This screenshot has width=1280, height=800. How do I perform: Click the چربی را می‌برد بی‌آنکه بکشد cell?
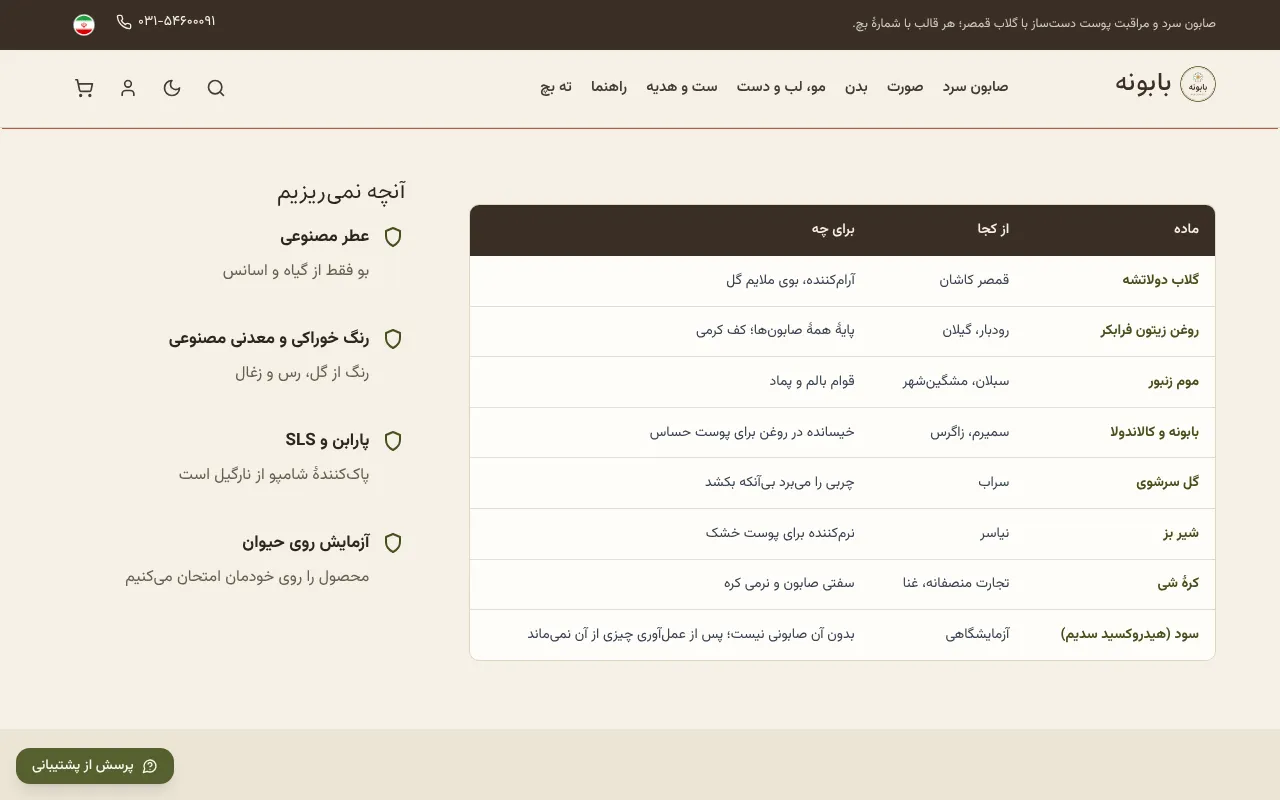coord(780,482)
